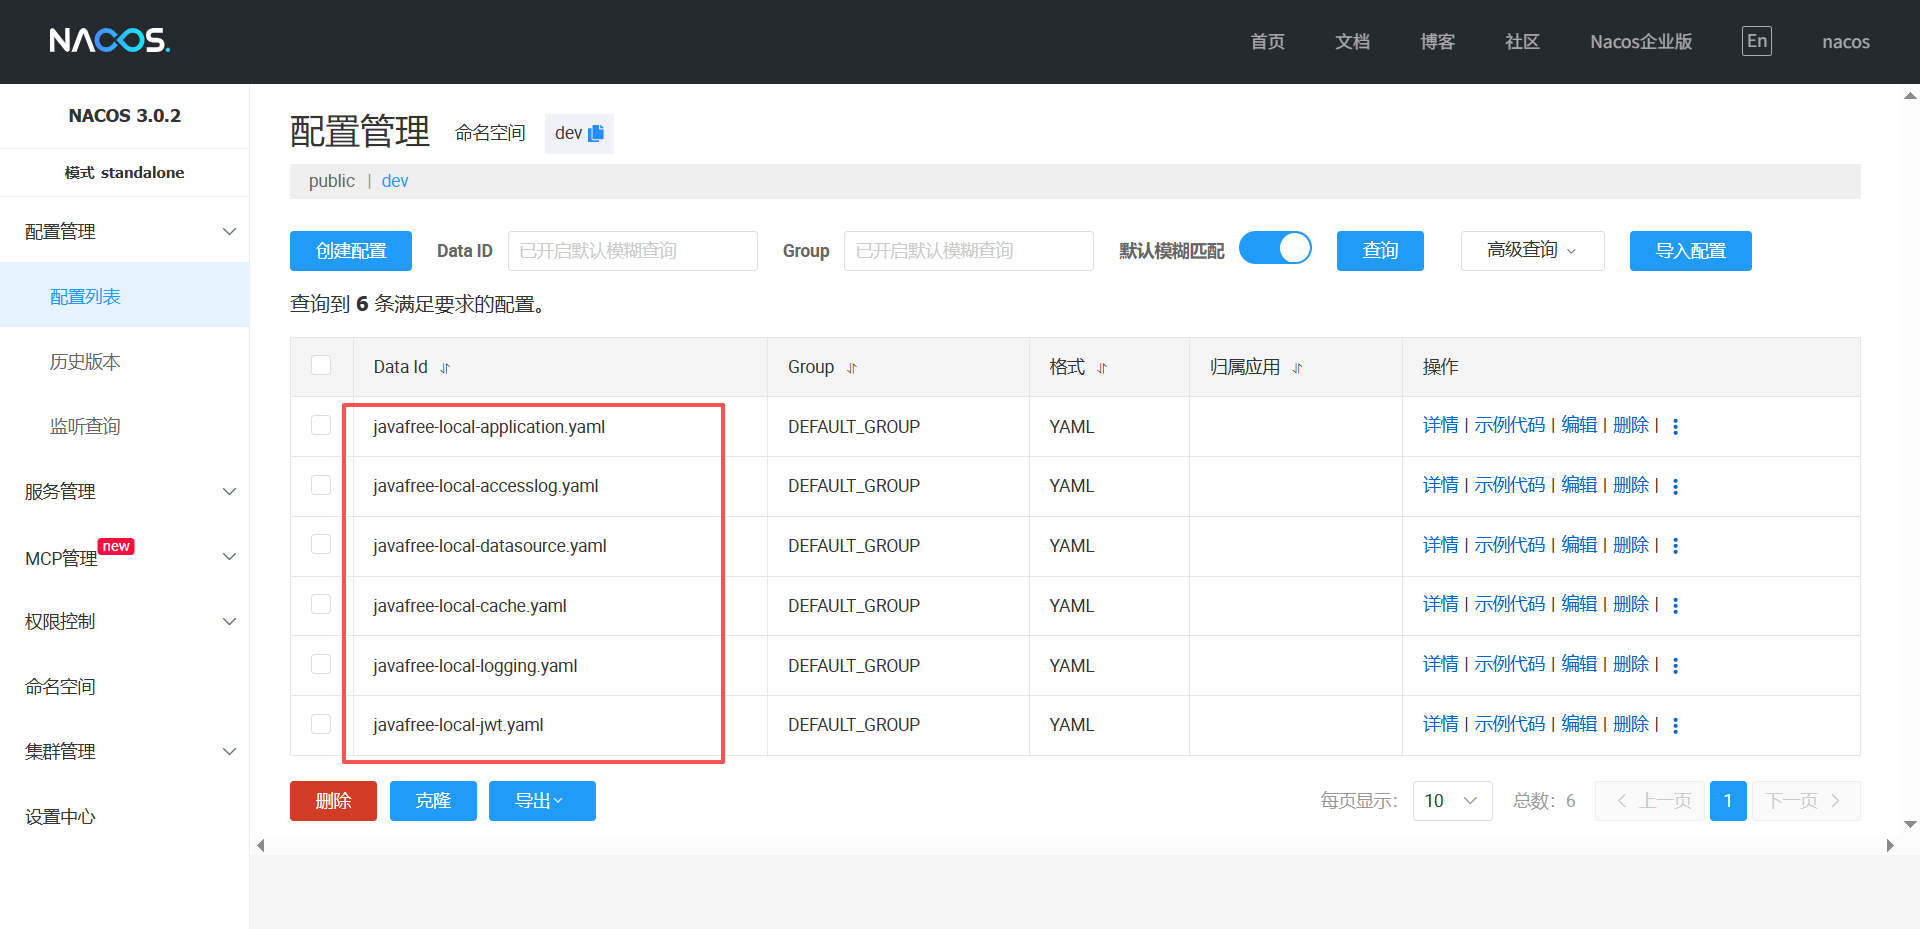The height and width of the screenshot is (929, 1920).
Task: Select the javafree-local-datasource.yaml row checkbox
Action: 321,544
